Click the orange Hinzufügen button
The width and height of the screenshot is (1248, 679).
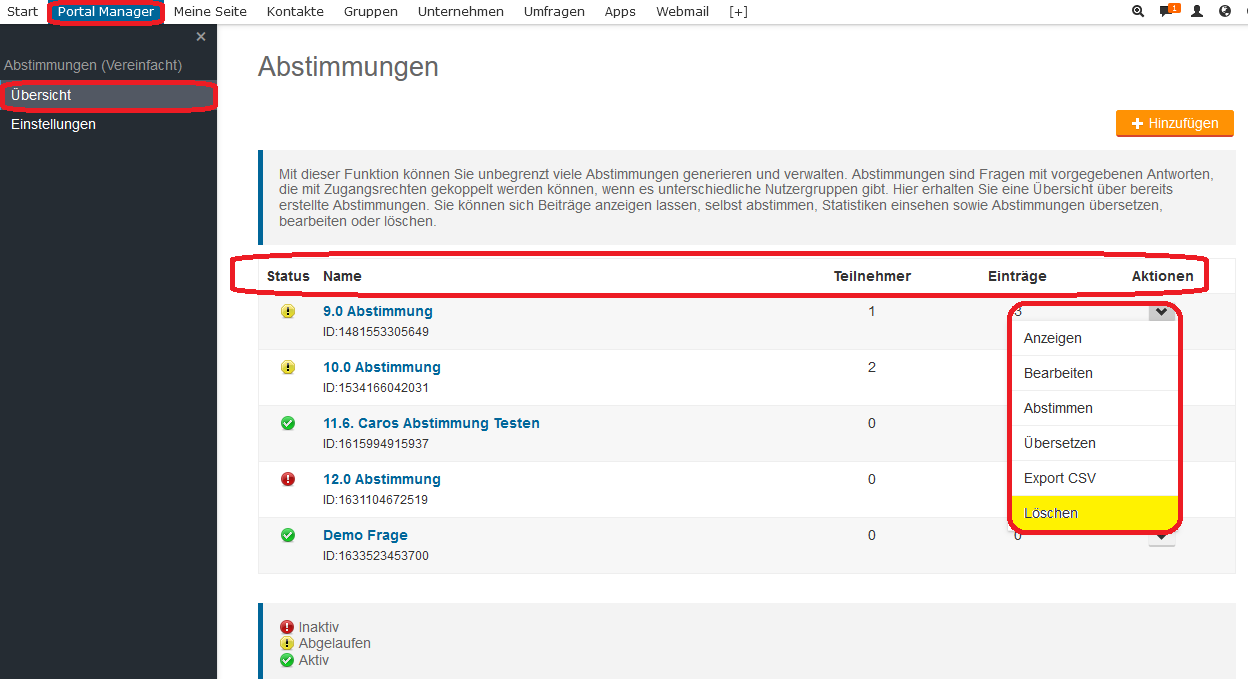click(x=1175, y=123)
